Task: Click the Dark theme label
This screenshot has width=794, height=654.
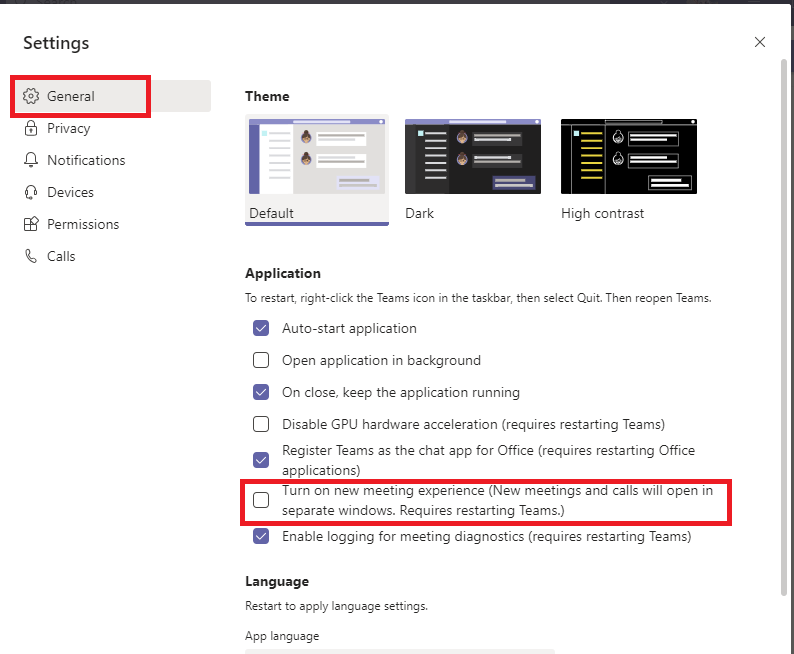Action: tap(419, 213)
